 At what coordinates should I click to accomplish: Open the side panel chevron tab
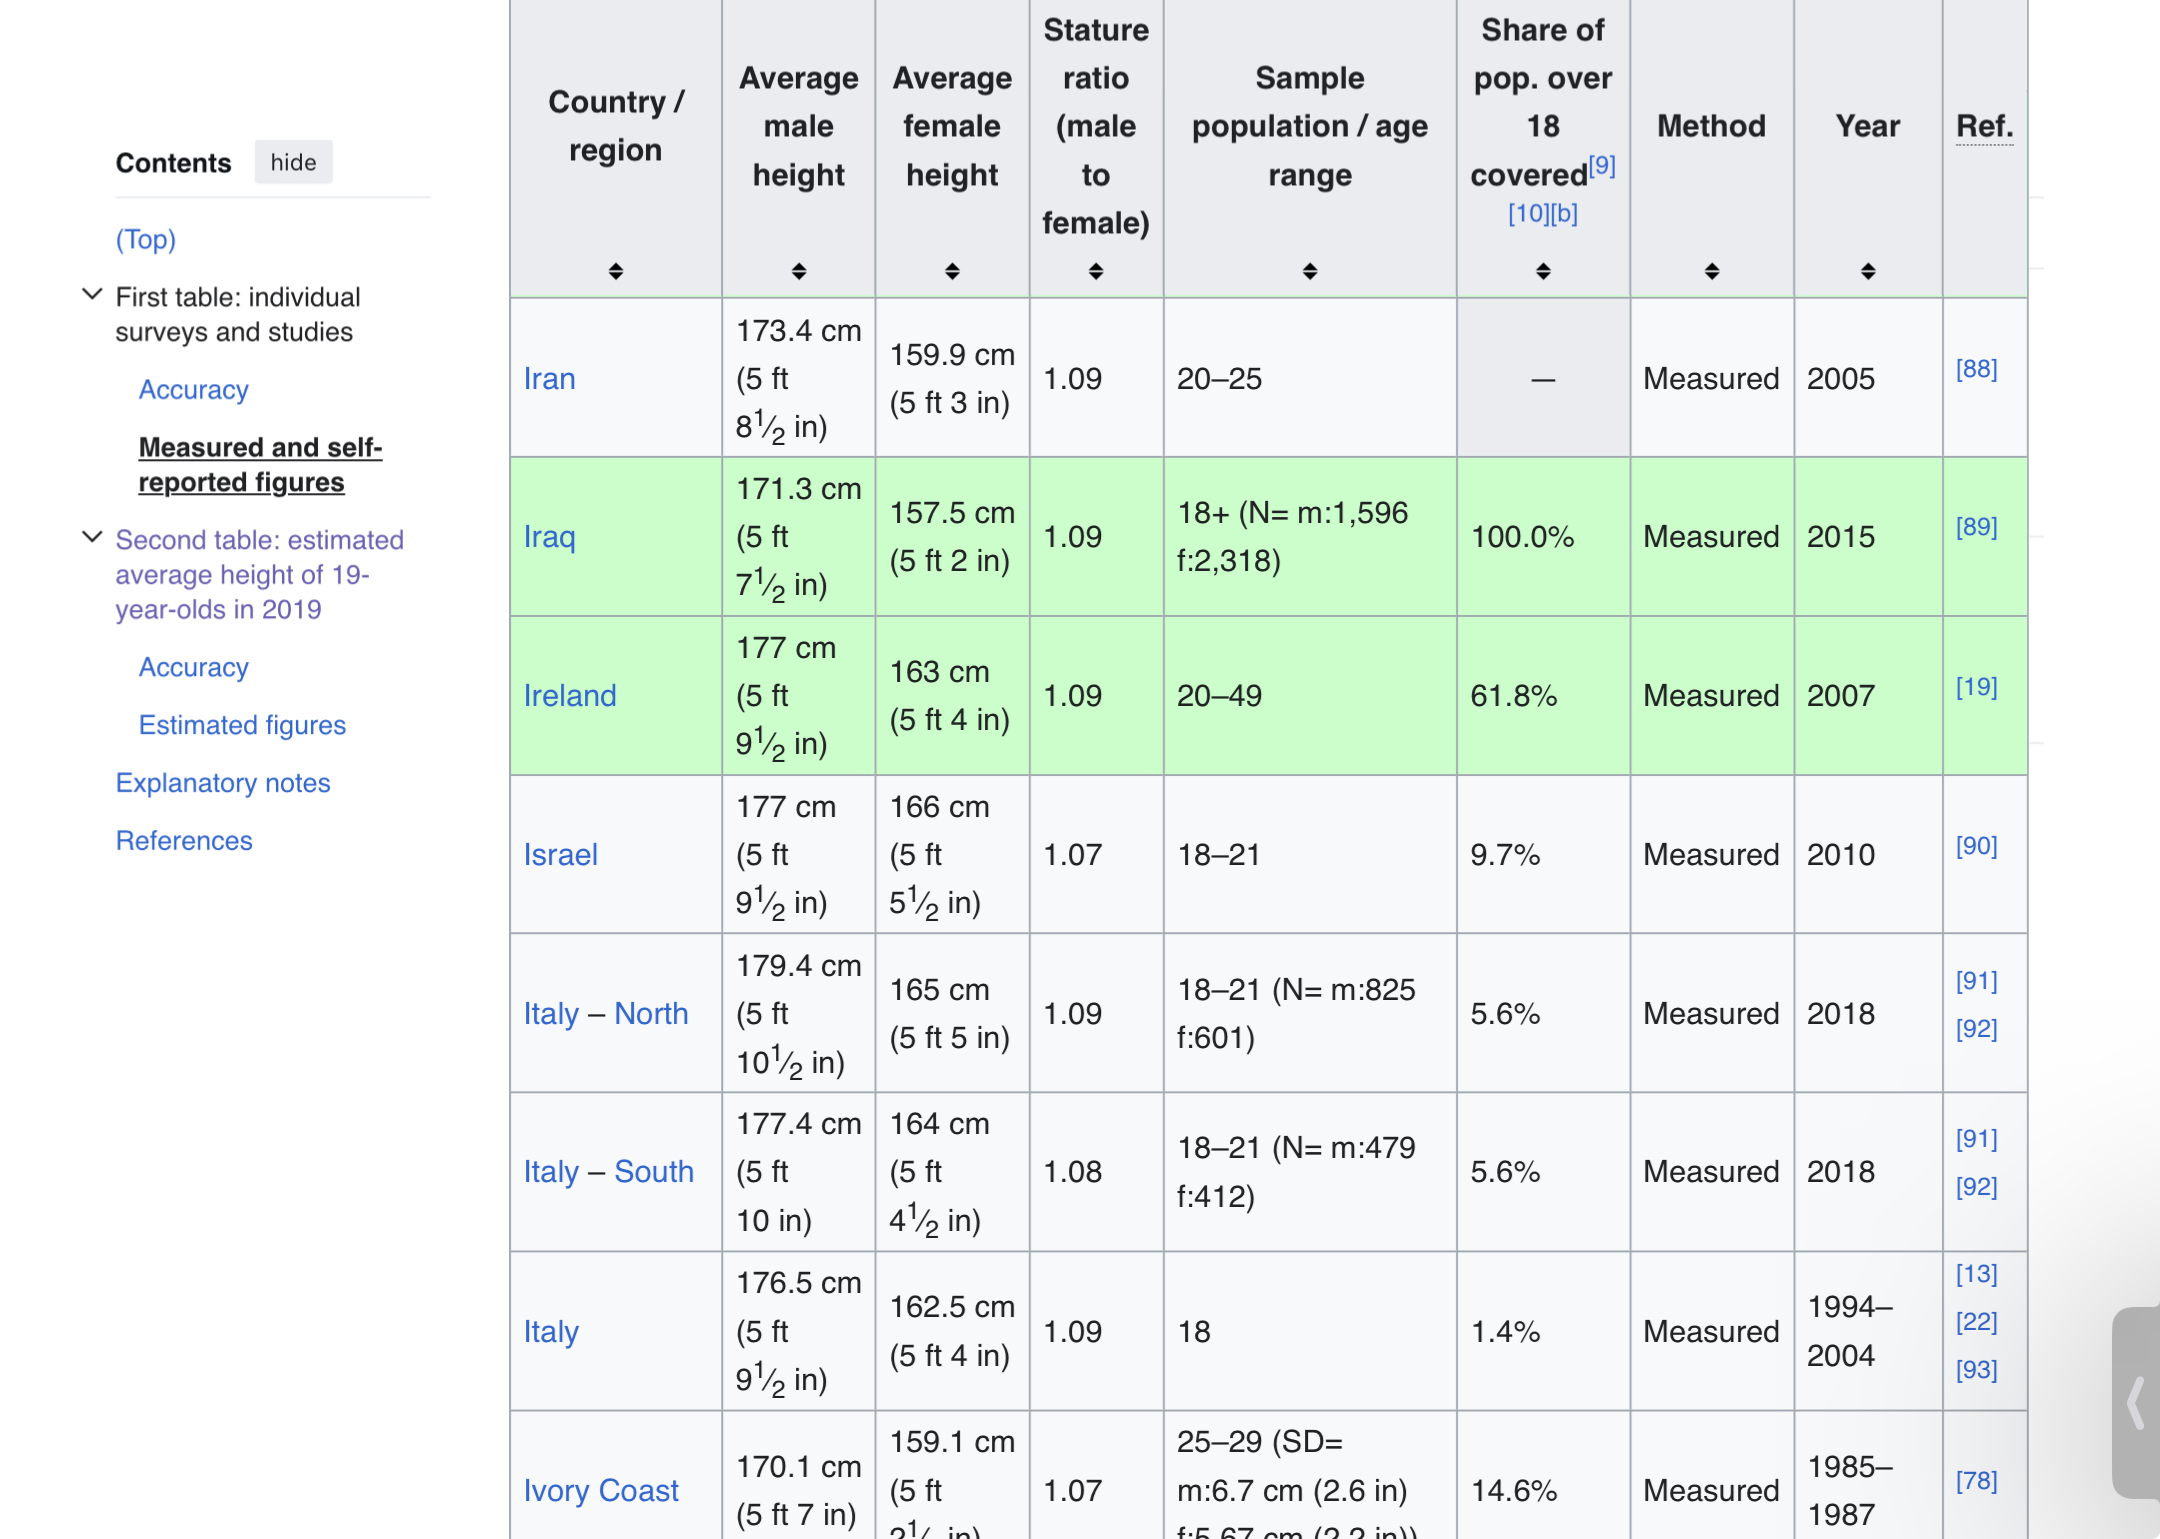point(2136,1402)
